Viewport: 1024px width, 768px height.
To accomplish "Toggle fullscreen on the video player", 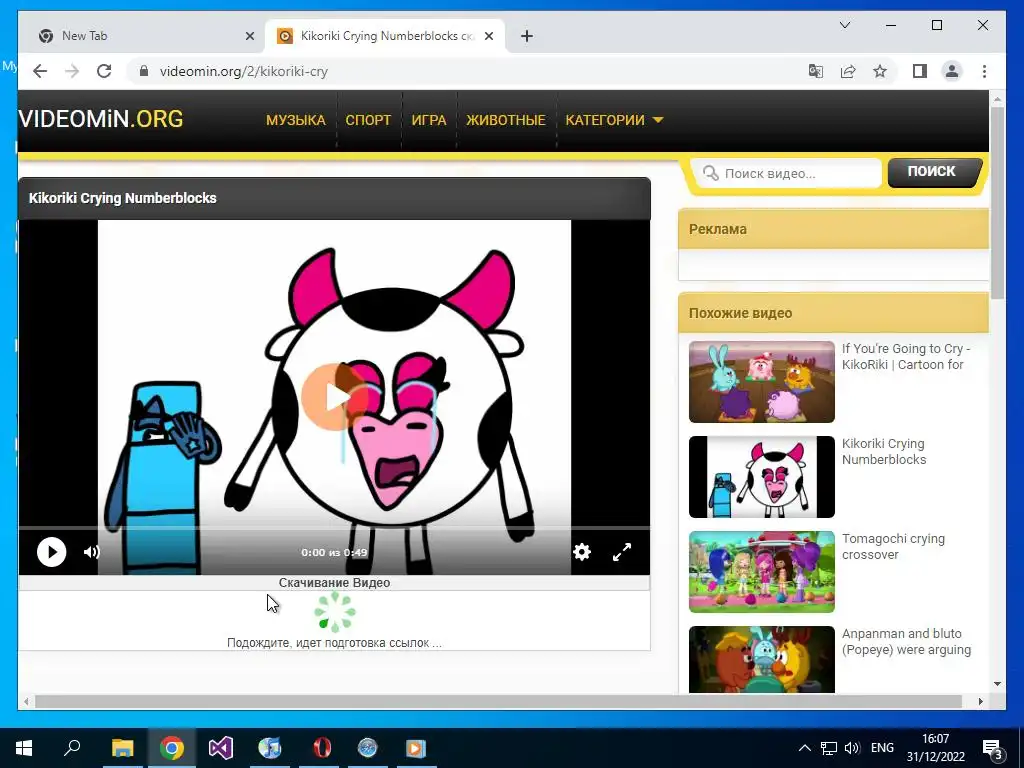I will pos(622,552).
